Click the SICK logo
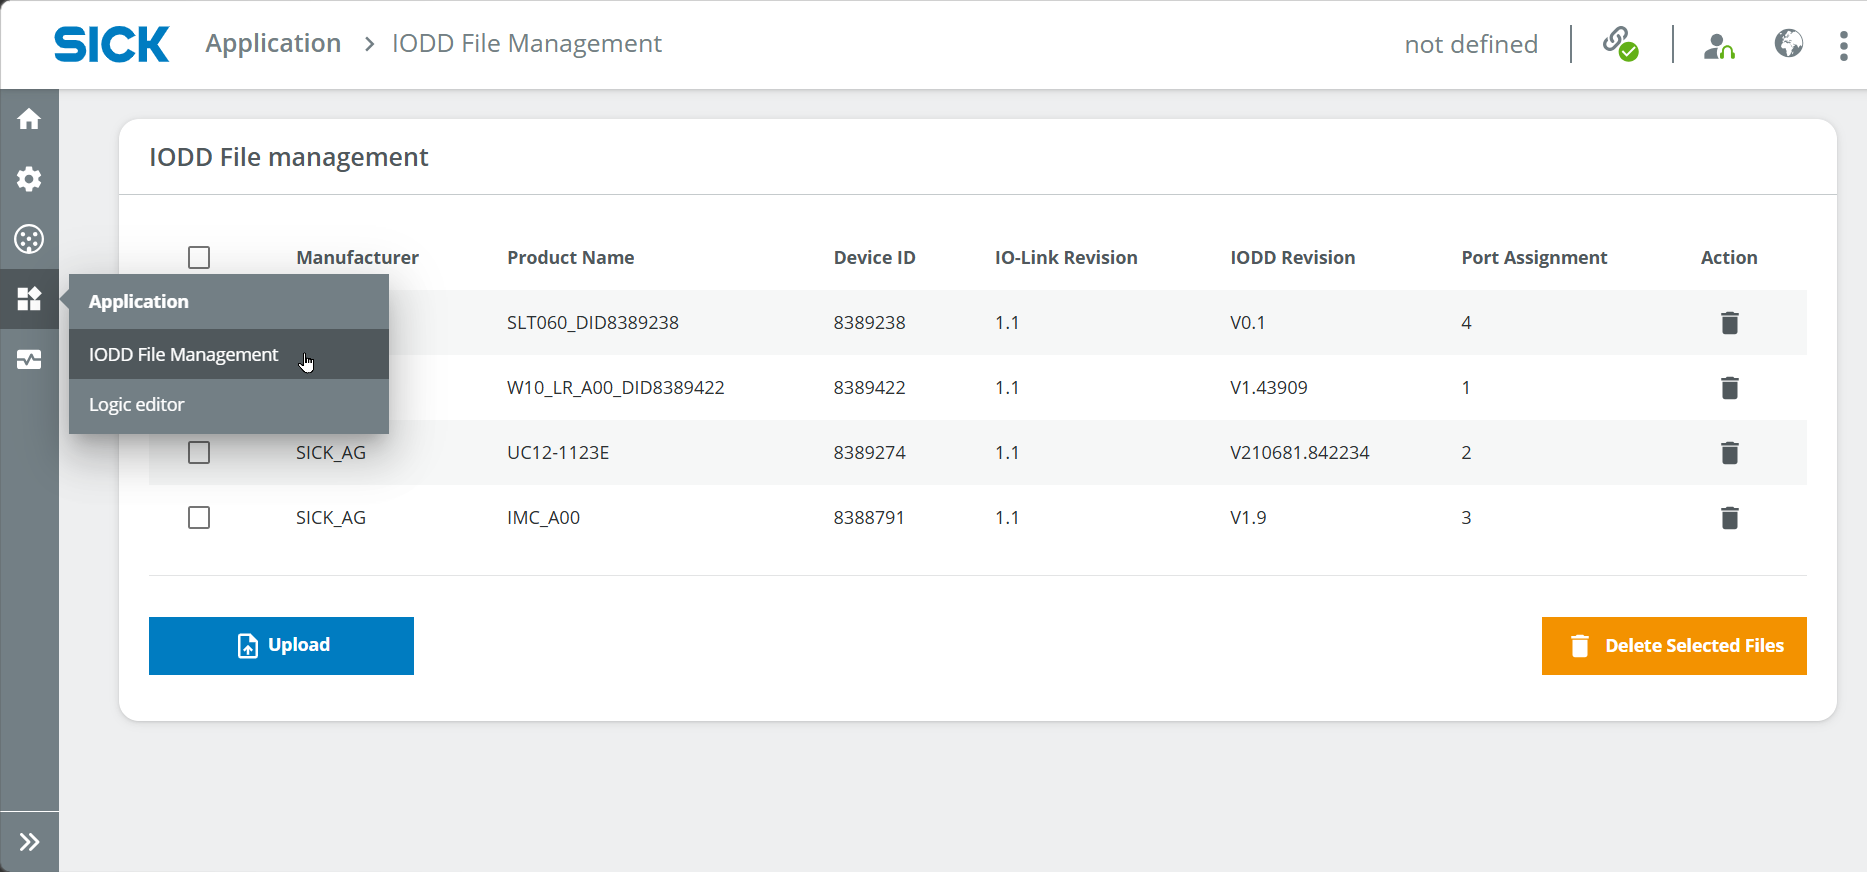 (x=112, y=44)
